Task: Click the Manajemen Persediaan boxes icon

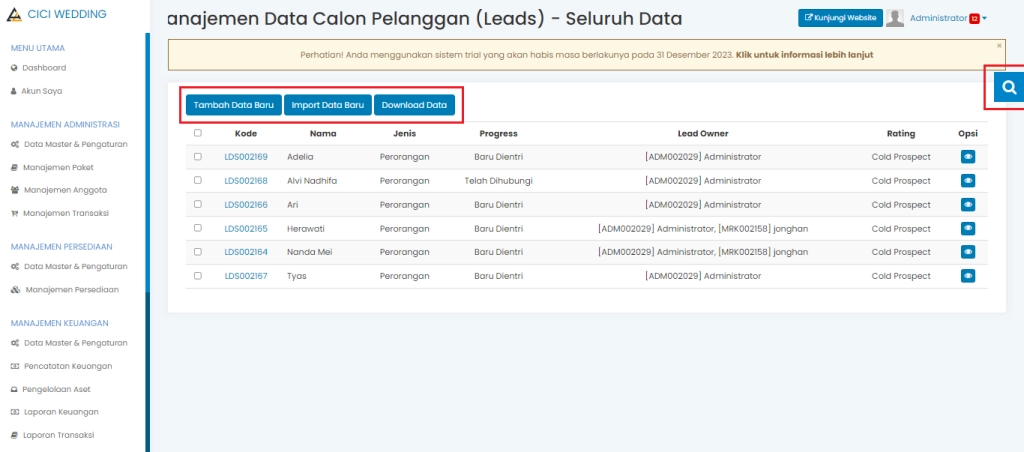Action: coord(16,289)
